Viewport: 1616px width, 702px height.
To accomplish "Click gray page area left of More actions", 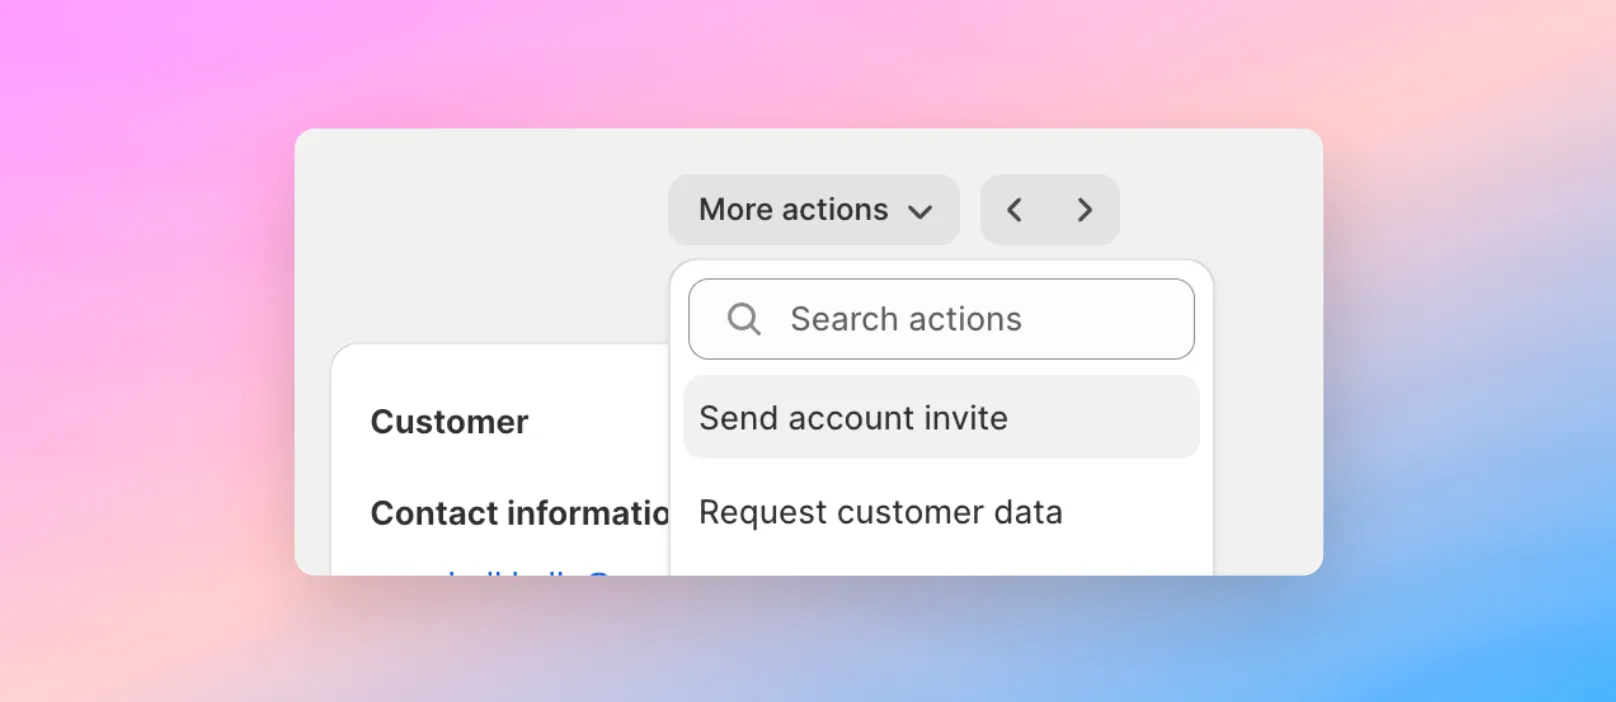I will [x=480, y=230].
